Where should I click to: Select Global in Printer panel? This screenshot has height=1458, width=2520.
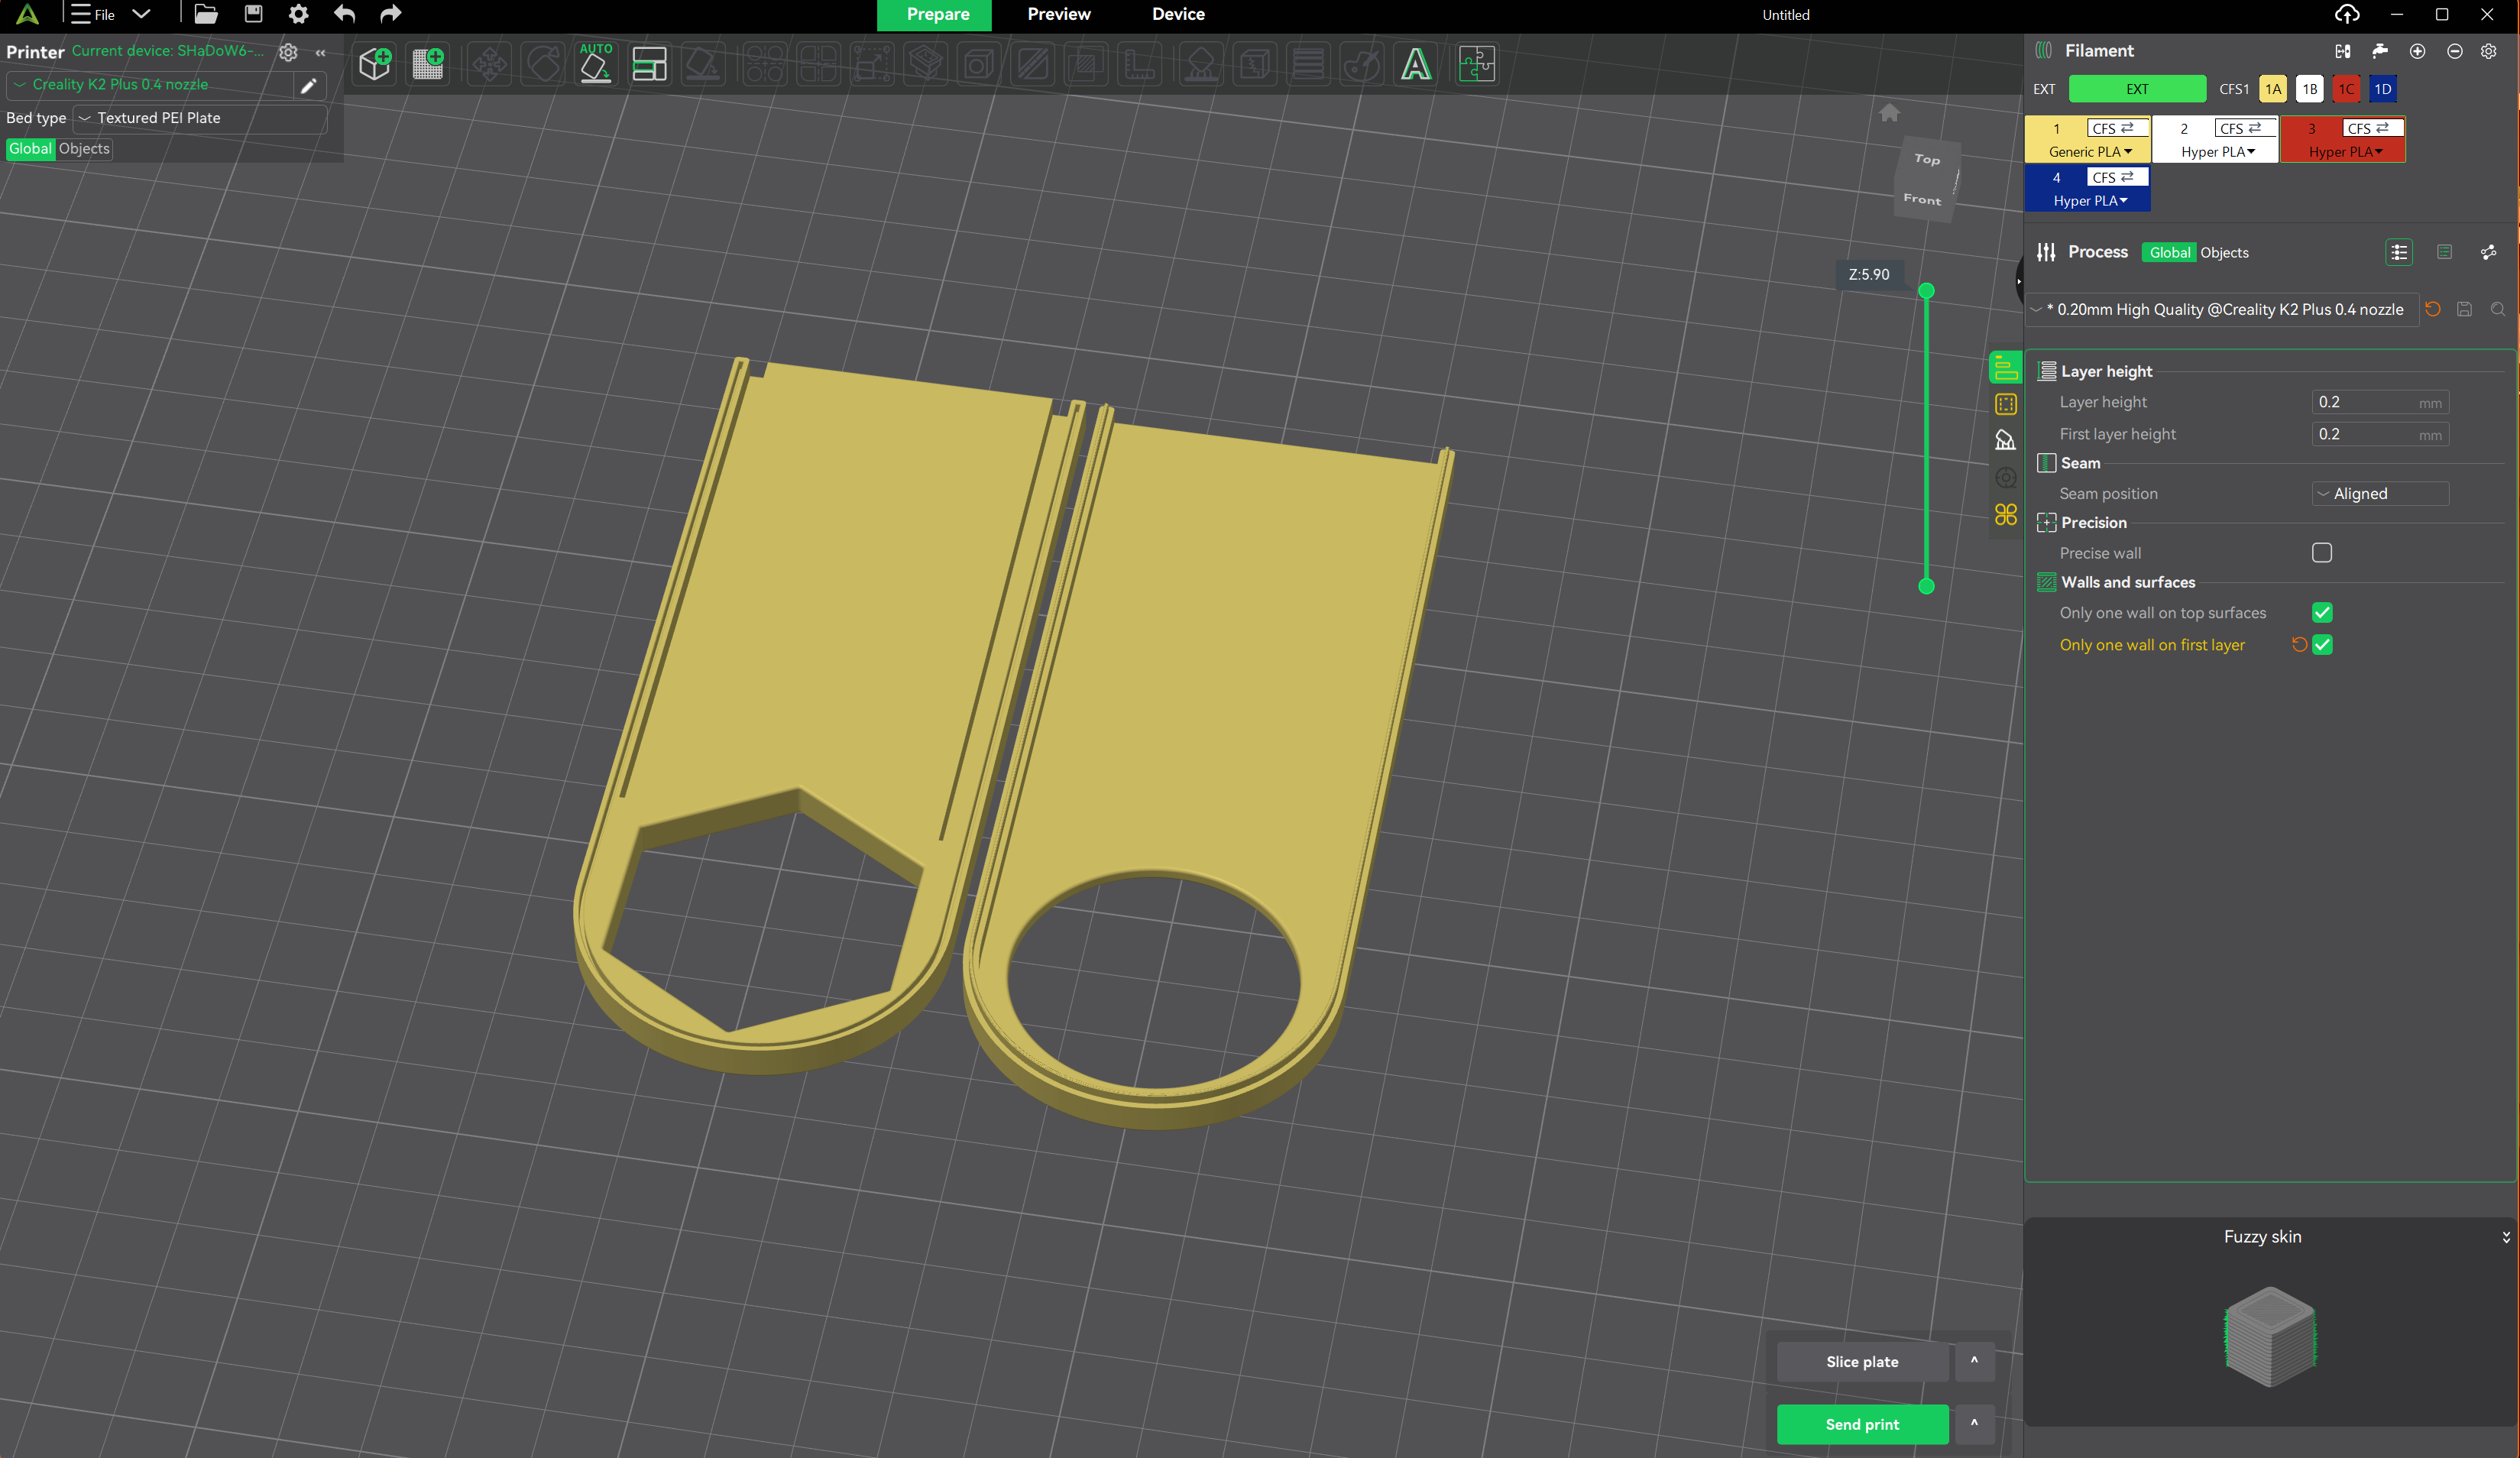(30, 149)
